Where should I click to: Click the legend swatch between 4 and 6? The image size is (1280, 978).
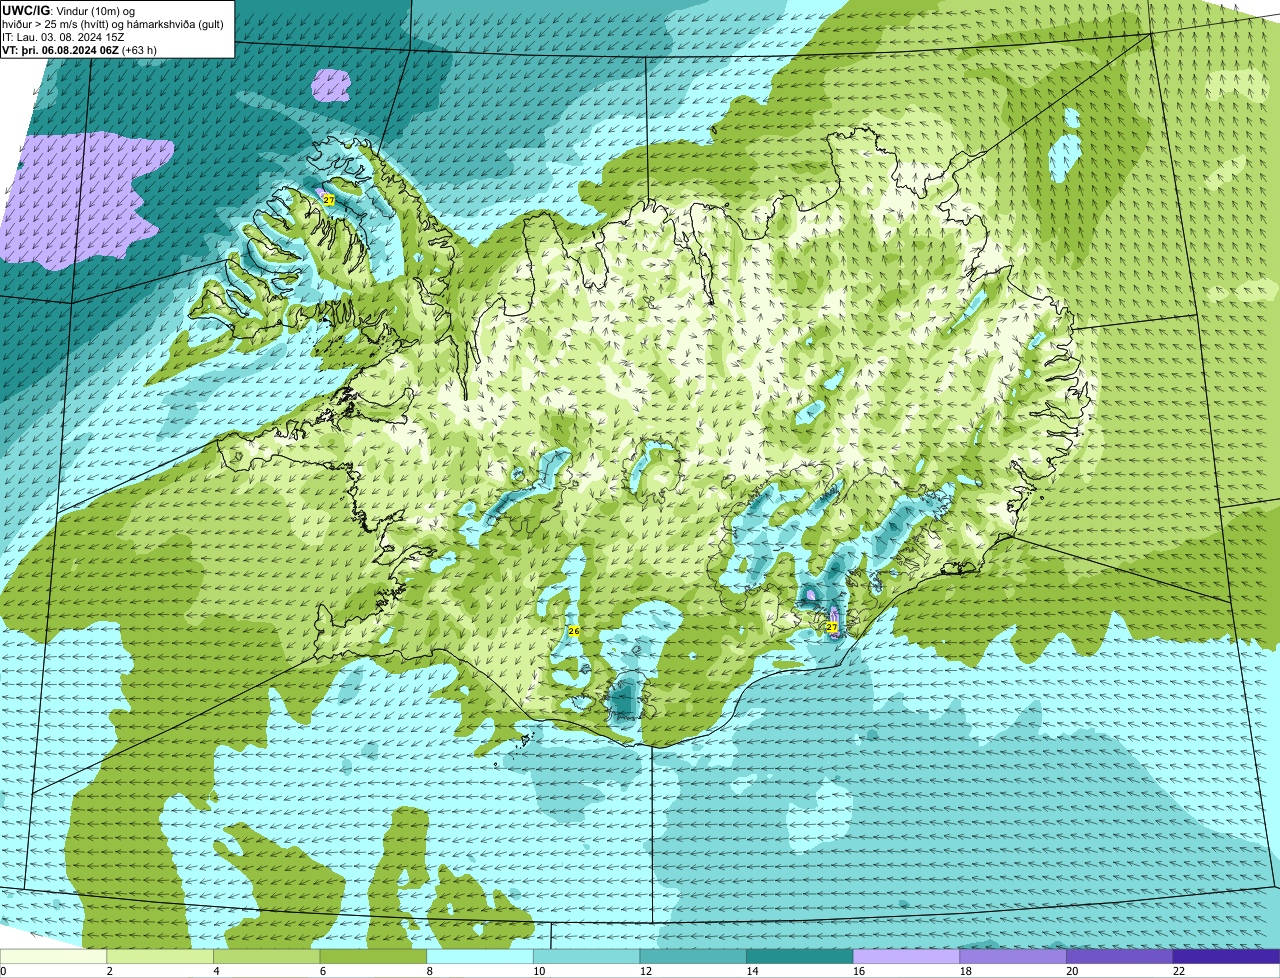pyautogui.click(x=266, y=957)
